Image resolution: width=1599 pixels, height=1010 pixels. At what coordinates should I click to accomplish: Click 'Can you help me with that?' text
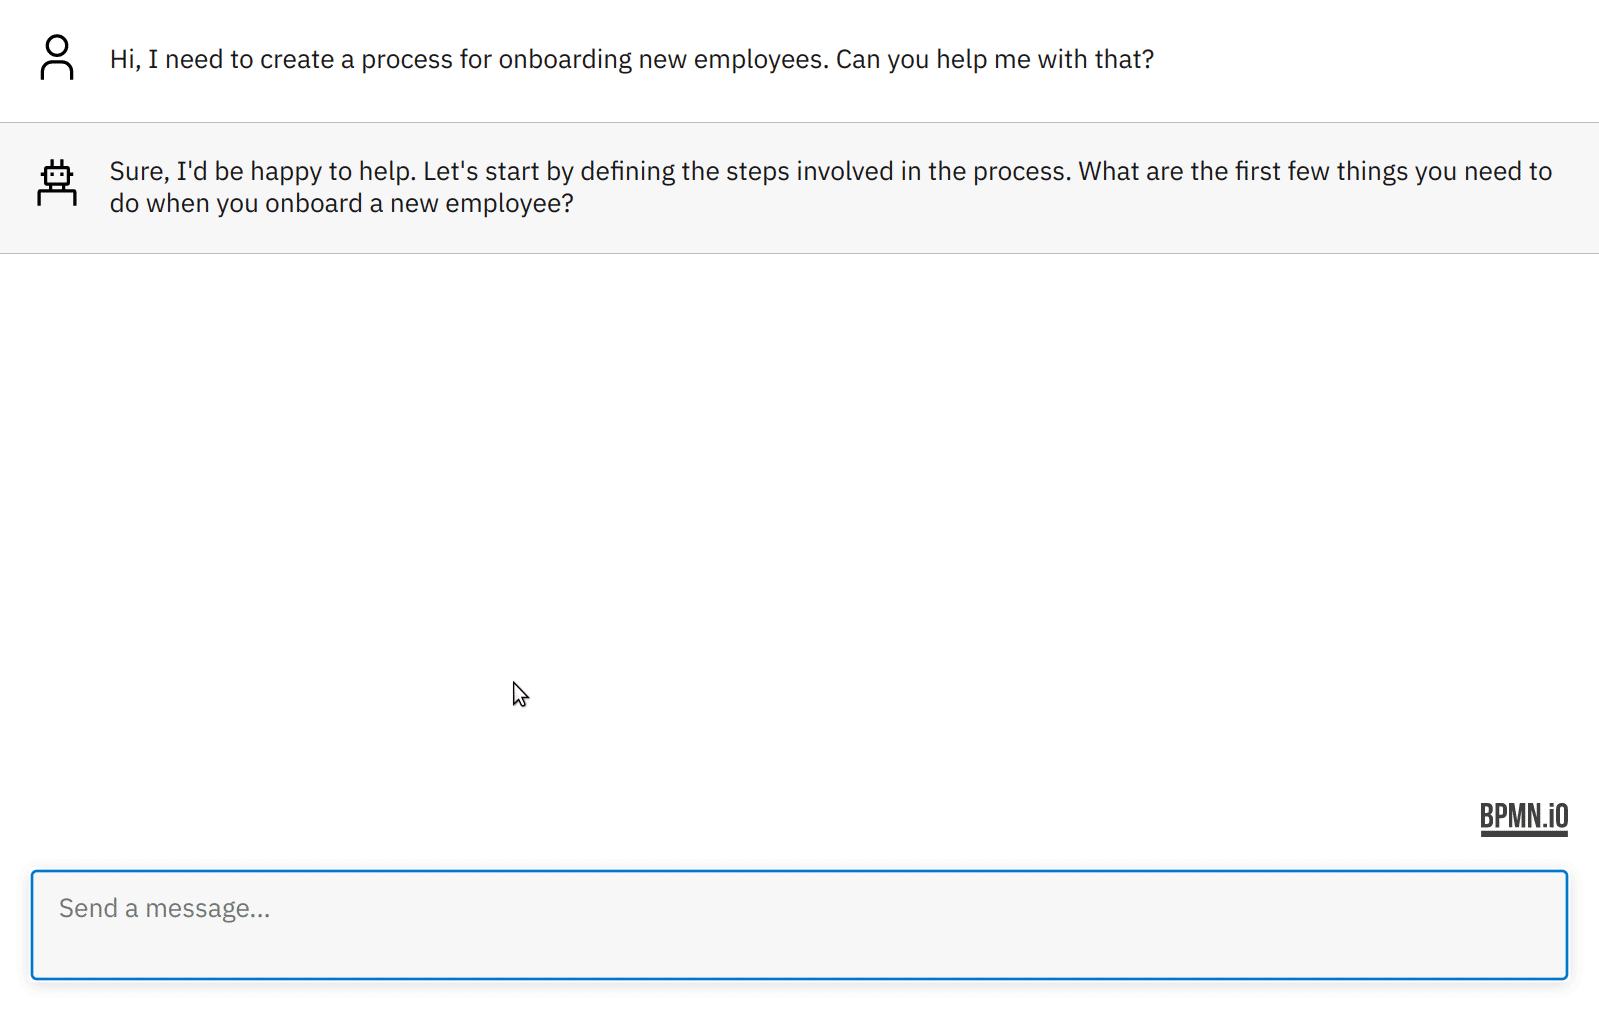(x=994, y=60)
